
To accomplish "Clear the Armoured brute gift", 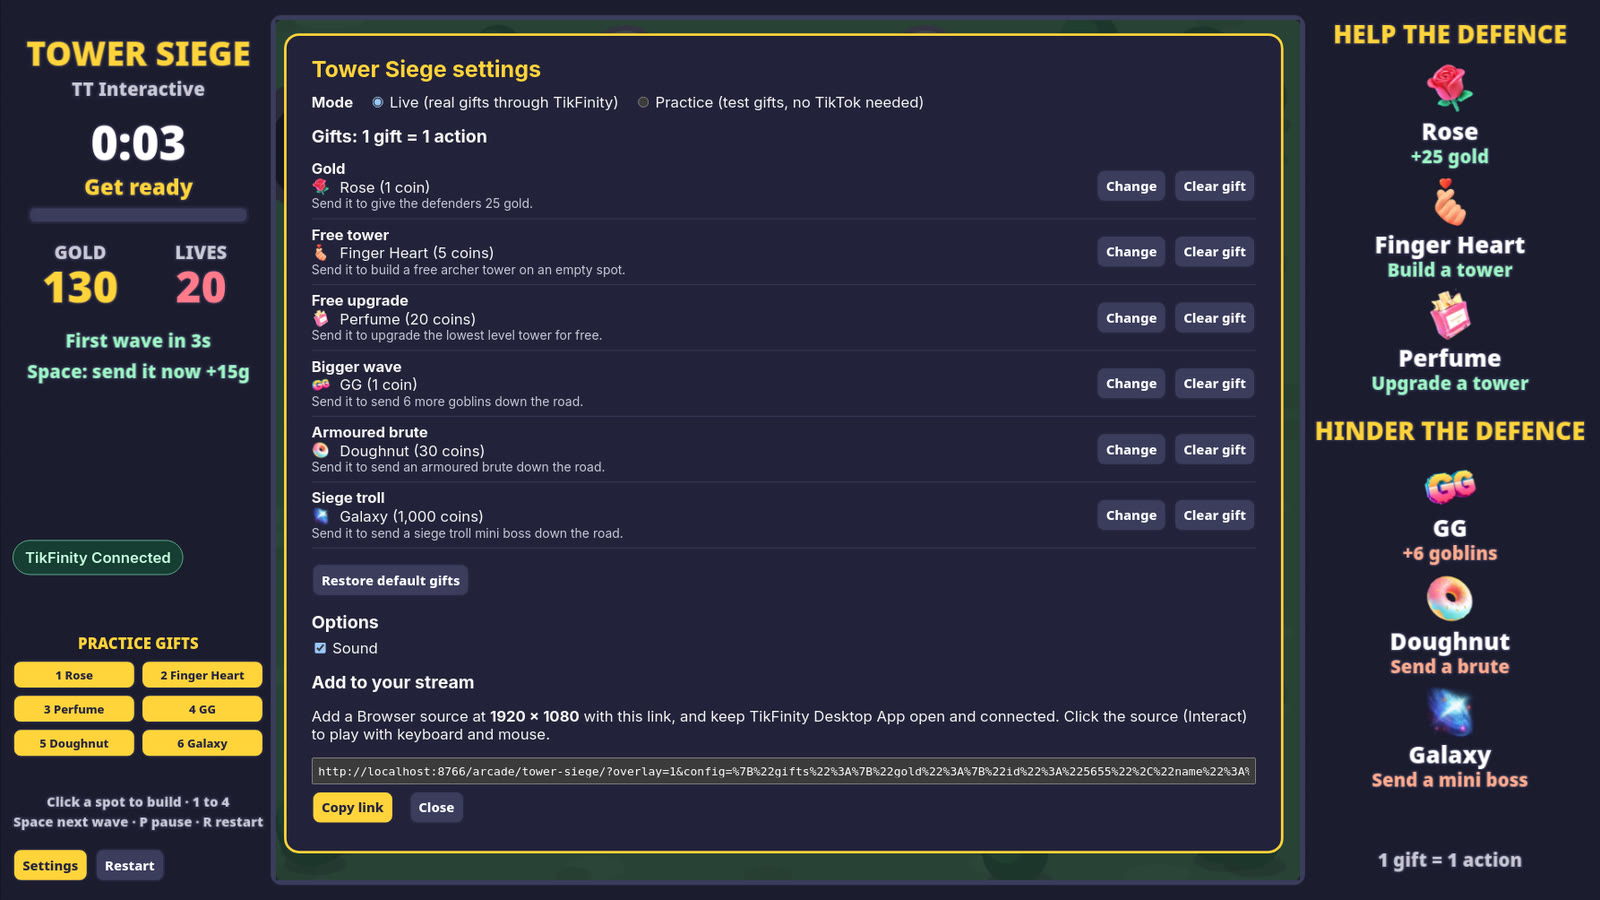I will 1214,450.
